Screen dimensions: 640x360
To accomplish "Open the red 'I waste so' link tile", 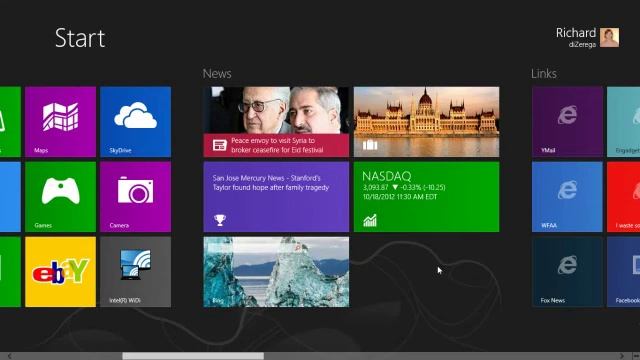I will pos(624,197).
